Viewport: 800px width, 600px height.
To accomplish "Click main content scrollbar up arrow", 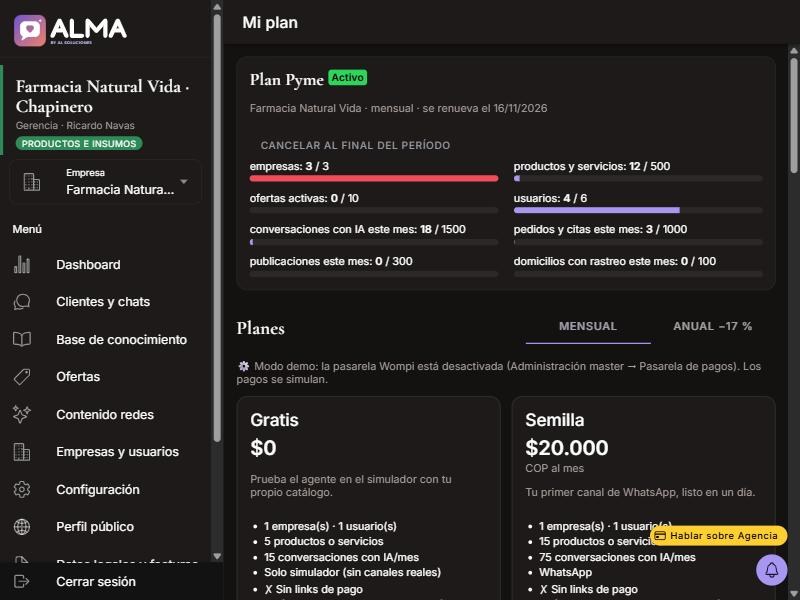I will click(794, 51).
